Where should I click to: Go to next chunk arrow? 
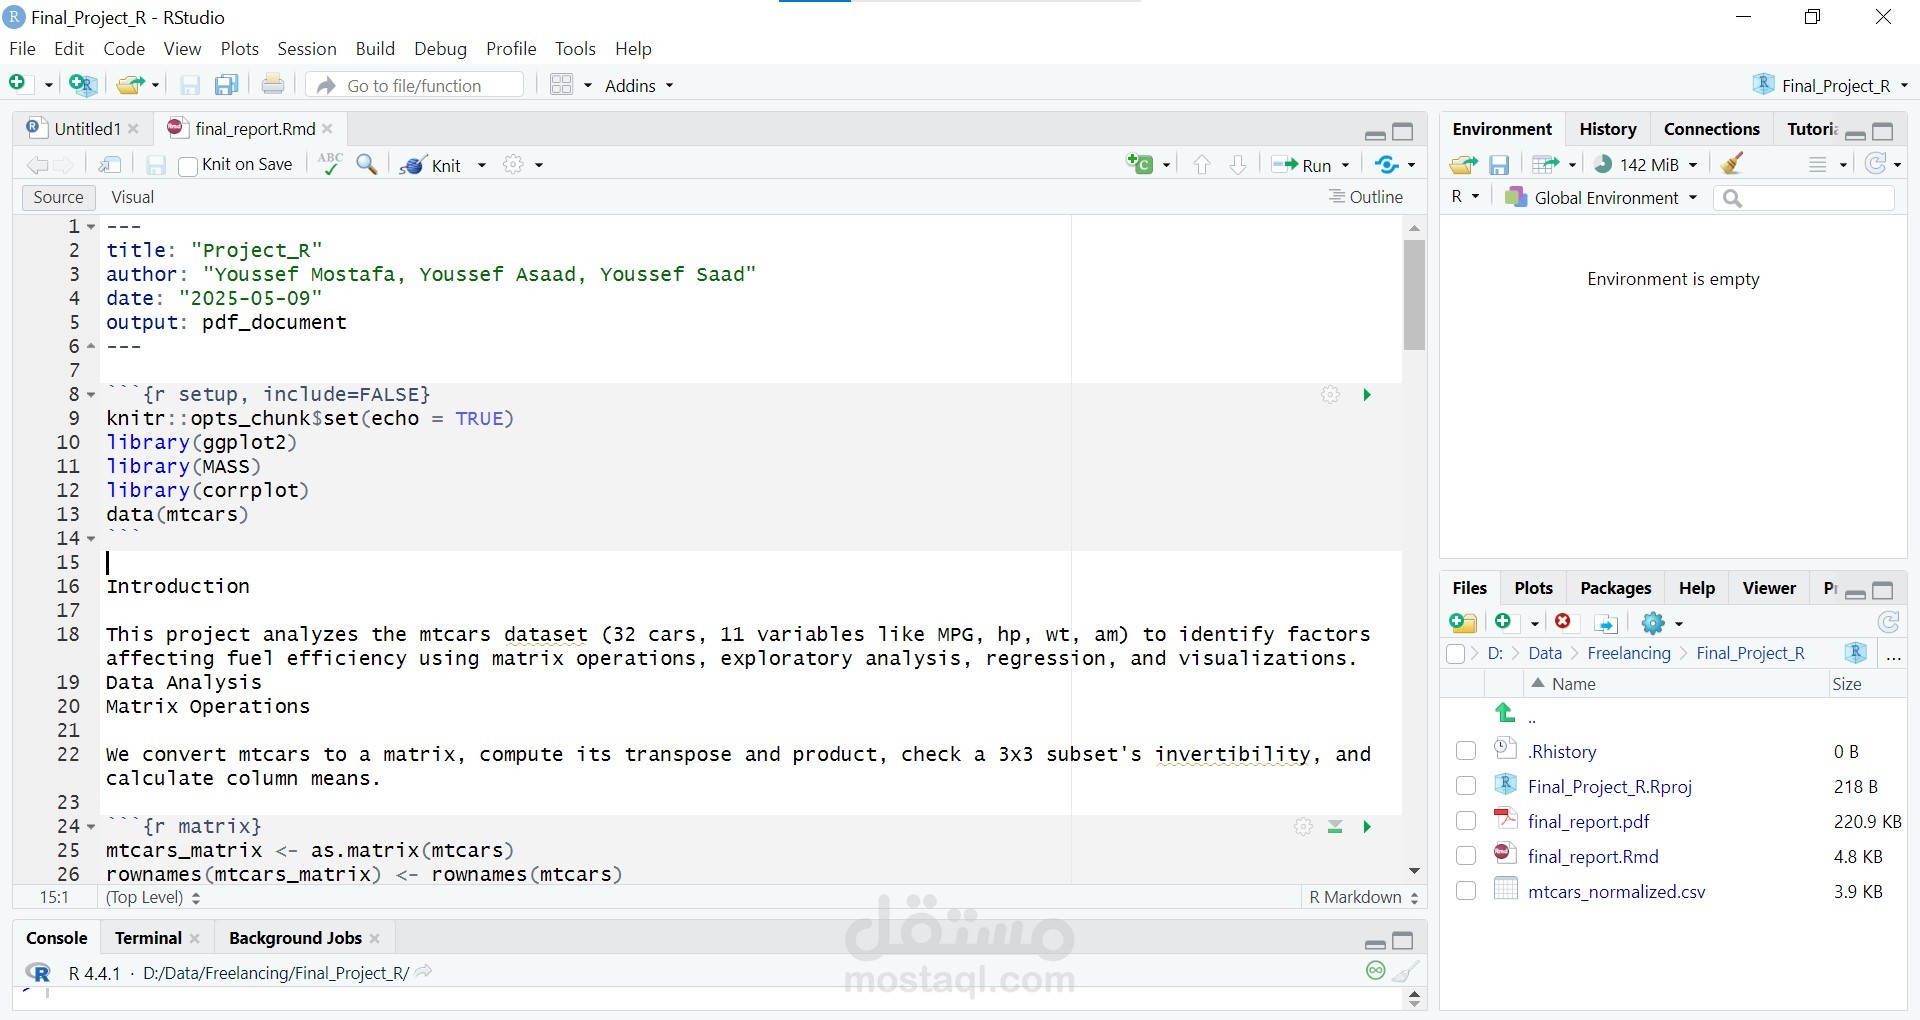[x=1238, y=165]
